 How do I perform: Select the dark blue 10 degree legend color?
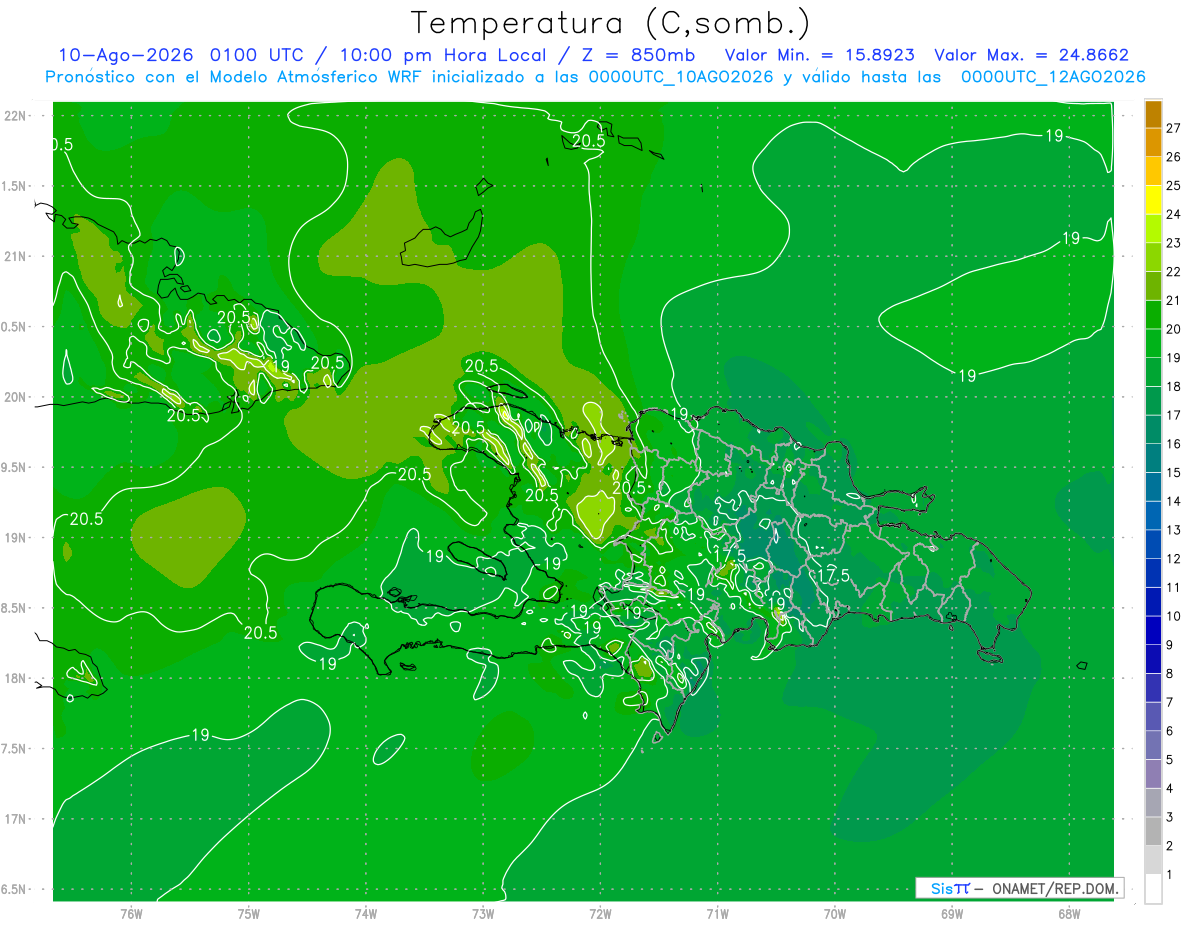[x=1153, y=603]
